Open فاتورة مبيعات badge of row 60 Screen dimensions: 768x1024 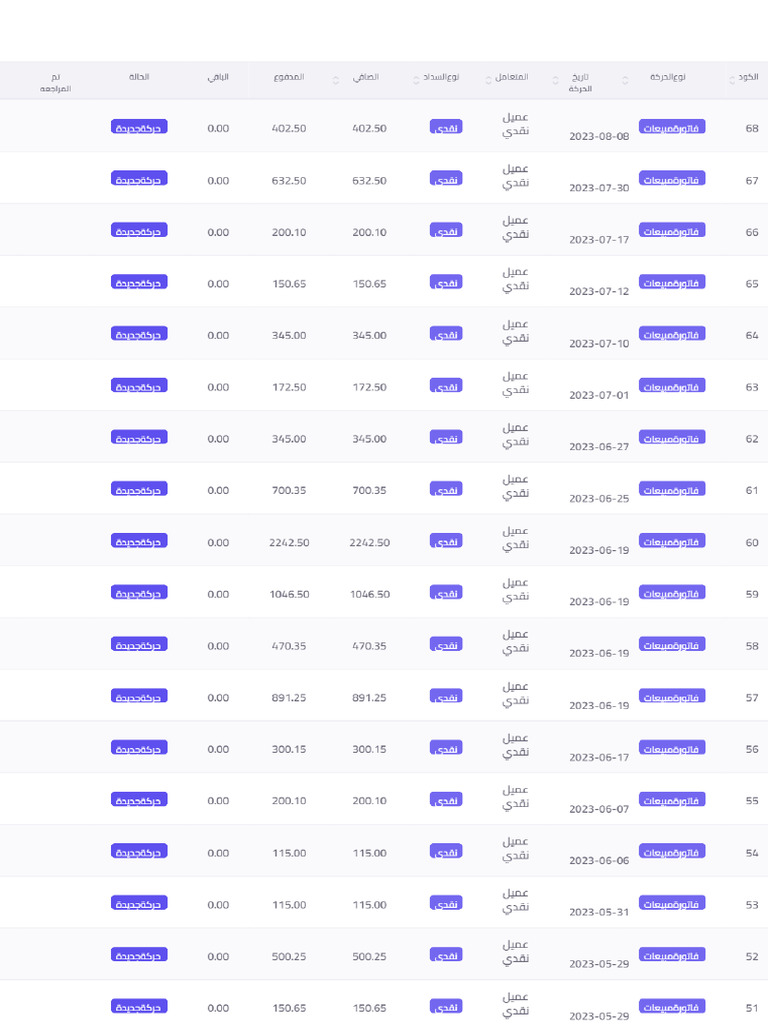point(671,541)
